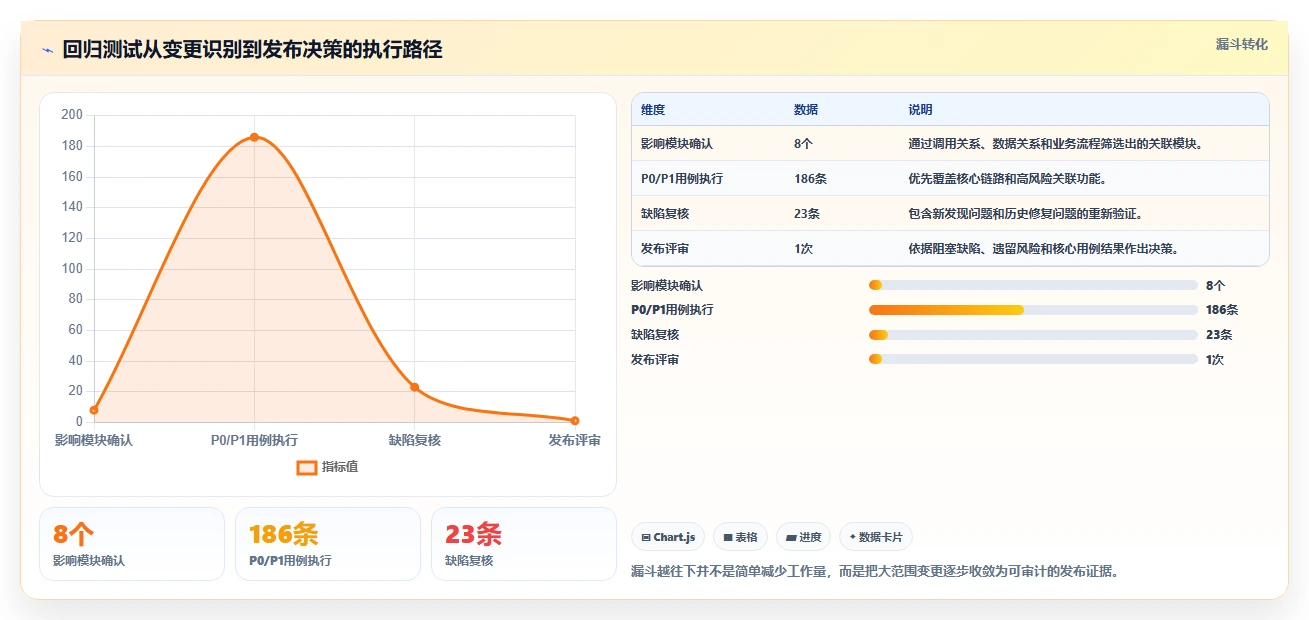1309x620 pixels.
Task: Click the lightning icon beside the title
Action: [x=47, y=50]
